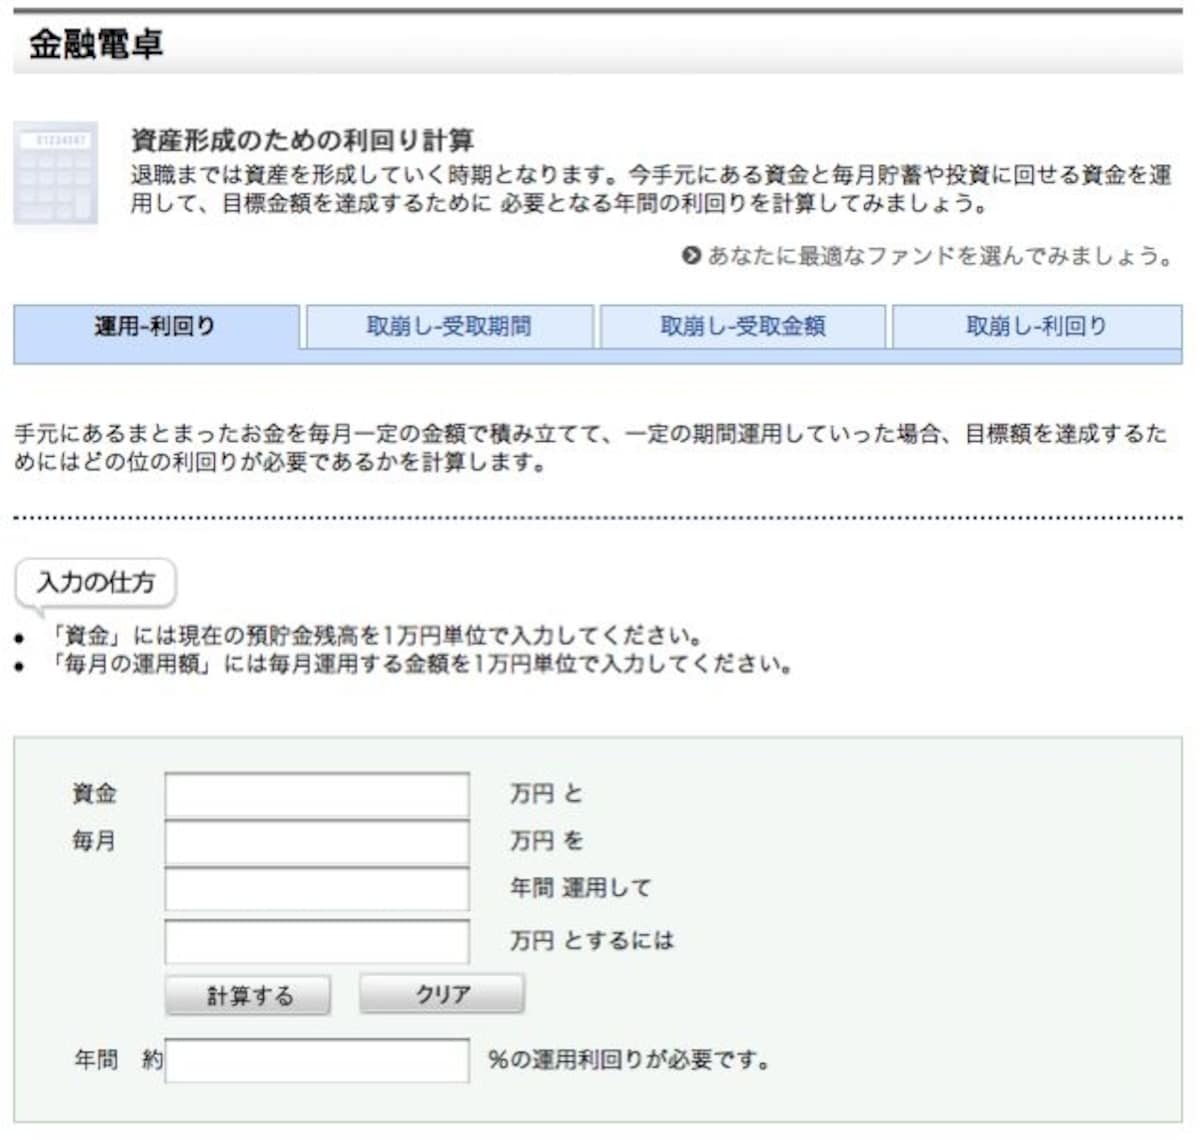Click the 万円 を unit text
Screen dimensions: 1200x1140
(x=546, y=841)
